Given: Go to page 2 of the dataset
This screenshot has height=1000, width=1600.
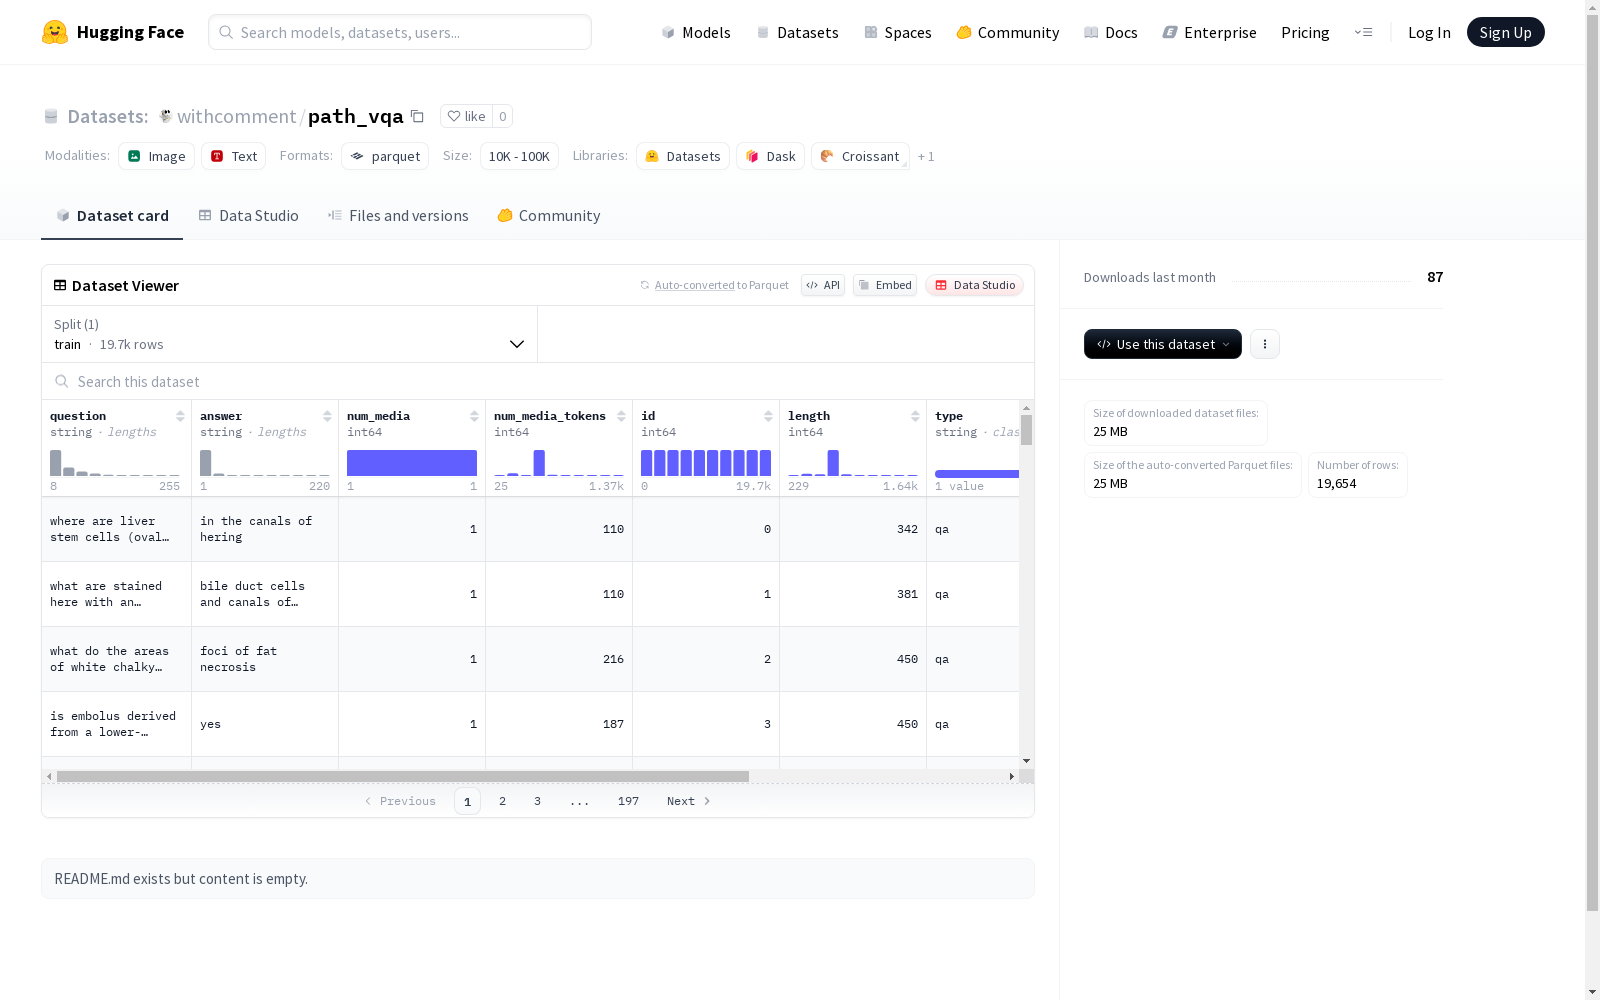Looking at the screenshot, I should pos(503,801).
